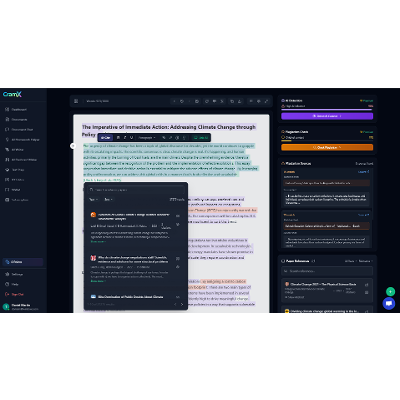Open the Learn link on first source card
Image resolution: width=400 pixels, height=400 pixels.
tap(363, 172)
